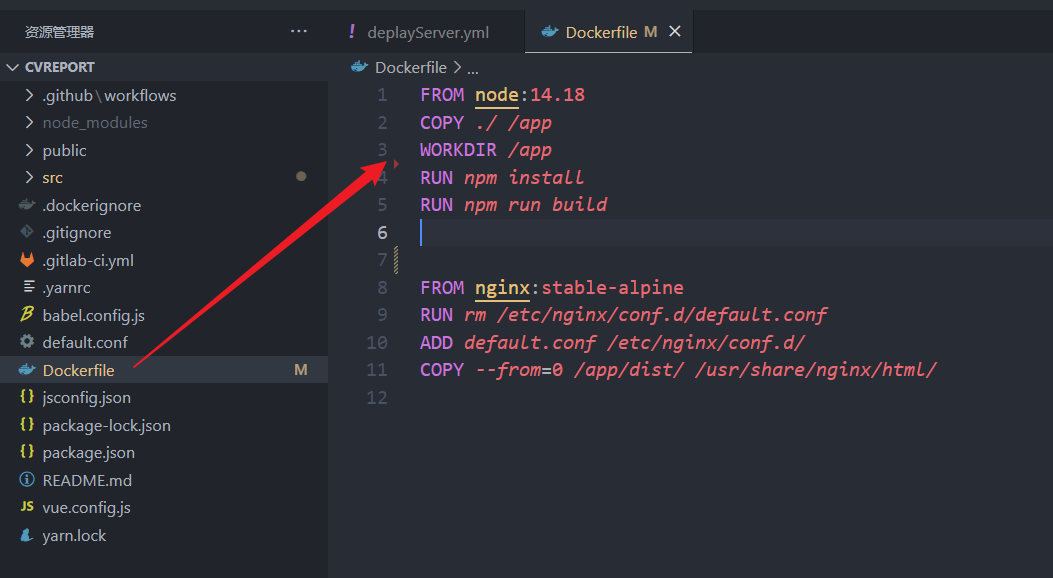1053x578 pixels.
Task: Click the Docker whale icon on the Dockerfile tab
Action: click(548, 31)
